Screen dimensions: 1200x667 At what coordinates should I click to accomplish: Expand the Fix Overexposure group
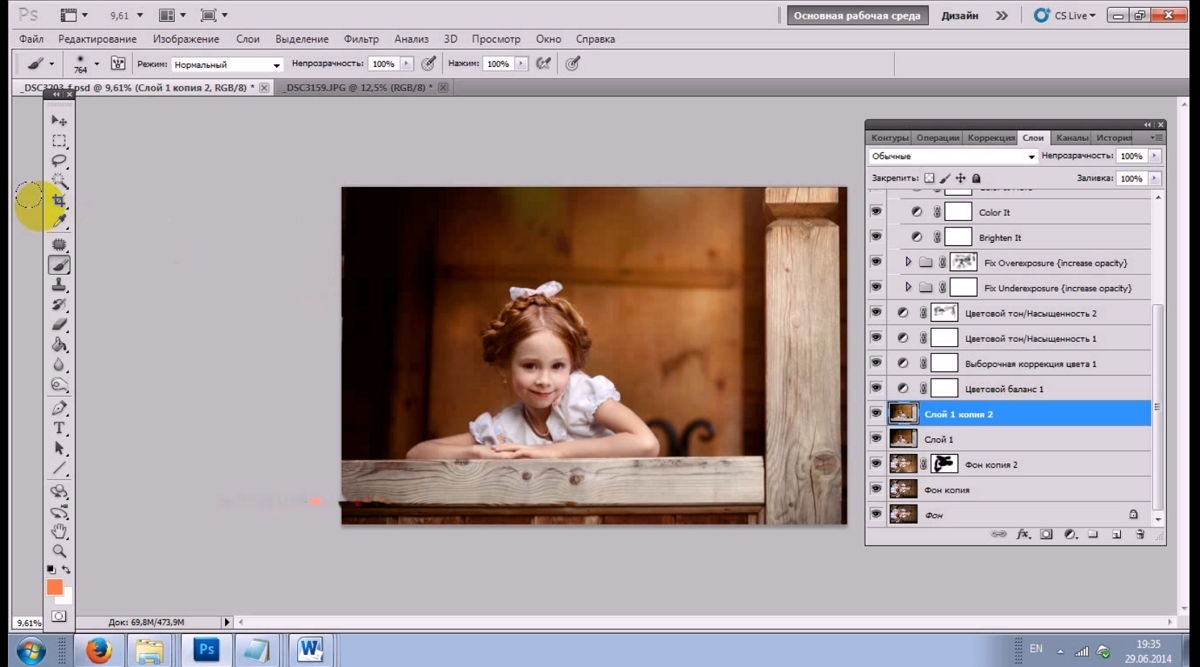(908, 262)
